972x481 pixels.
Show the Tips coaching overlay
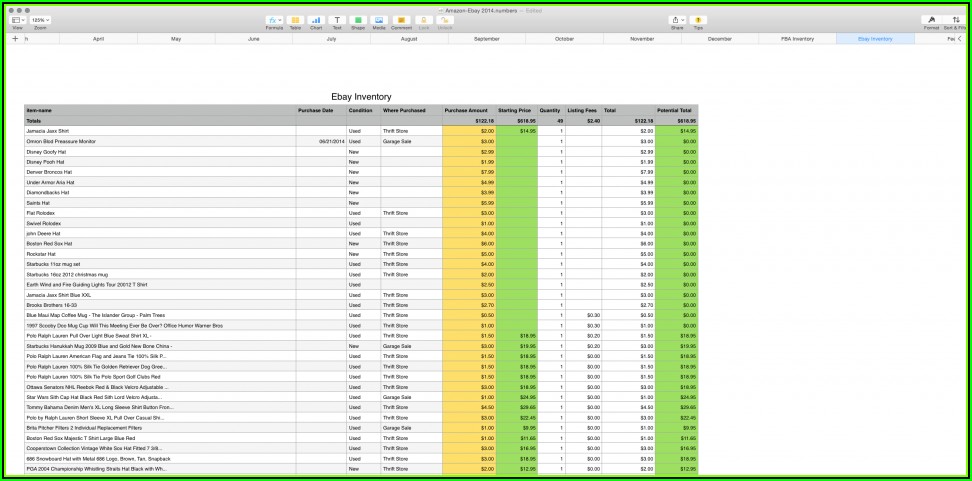[699, 20]
